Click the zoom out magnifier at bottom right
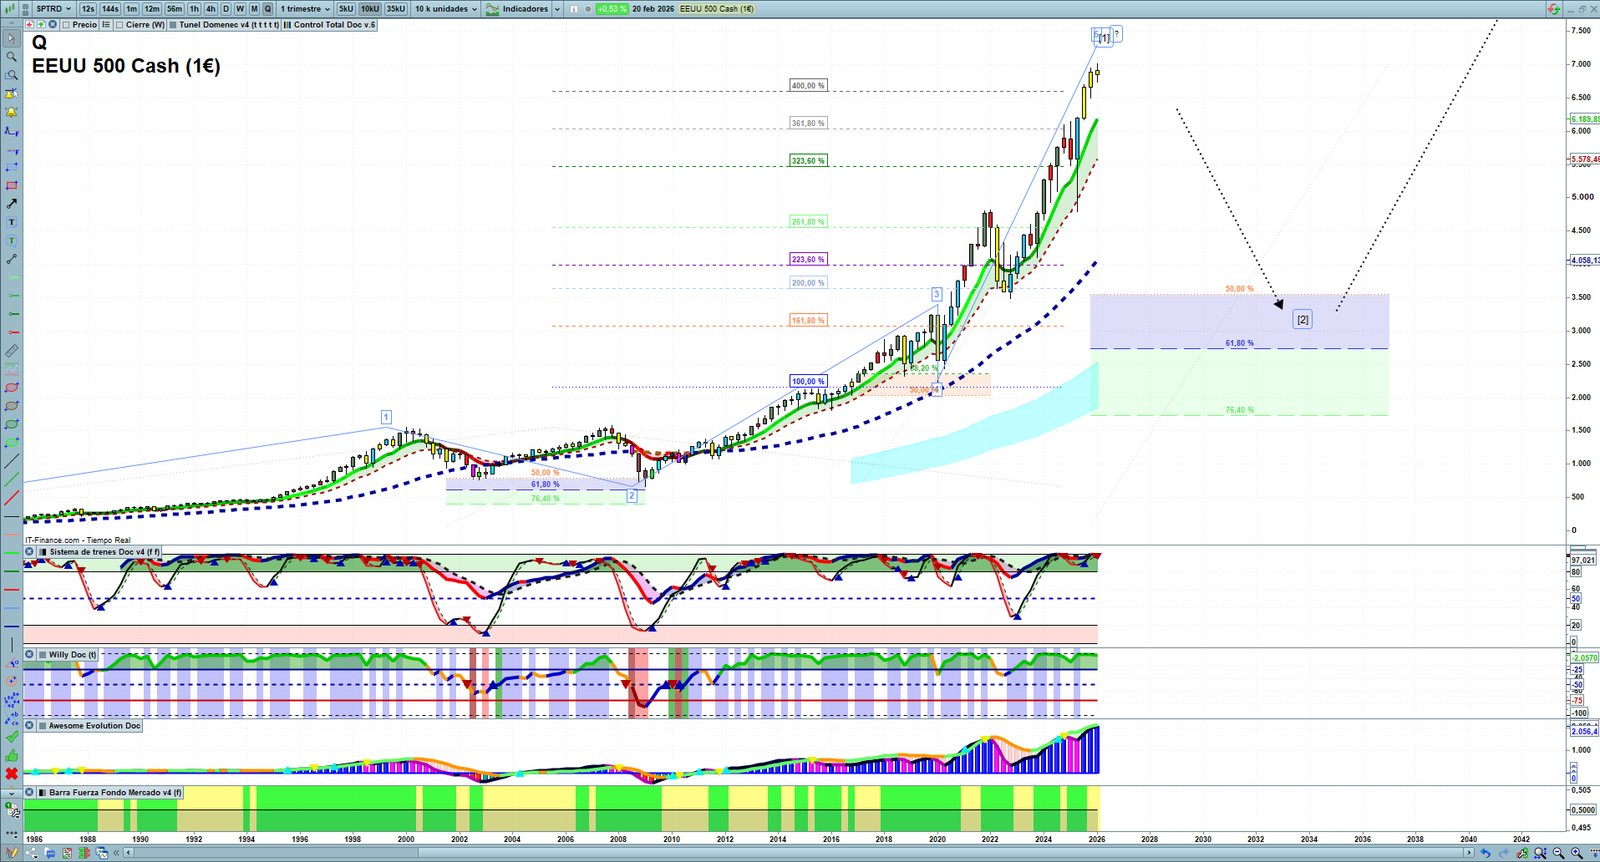This screenshot has height=862, width=1600. click(1558, 853)
